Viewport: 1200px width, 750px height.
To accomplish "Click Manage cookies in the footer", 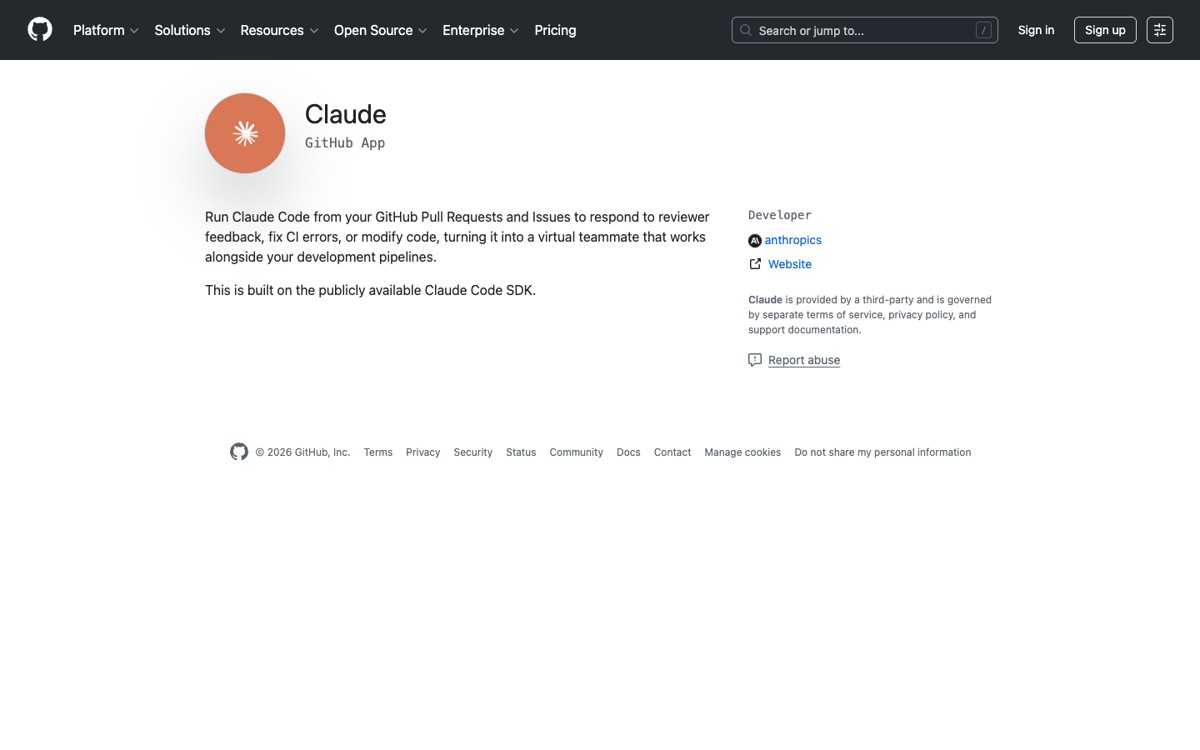I will 742,452.
